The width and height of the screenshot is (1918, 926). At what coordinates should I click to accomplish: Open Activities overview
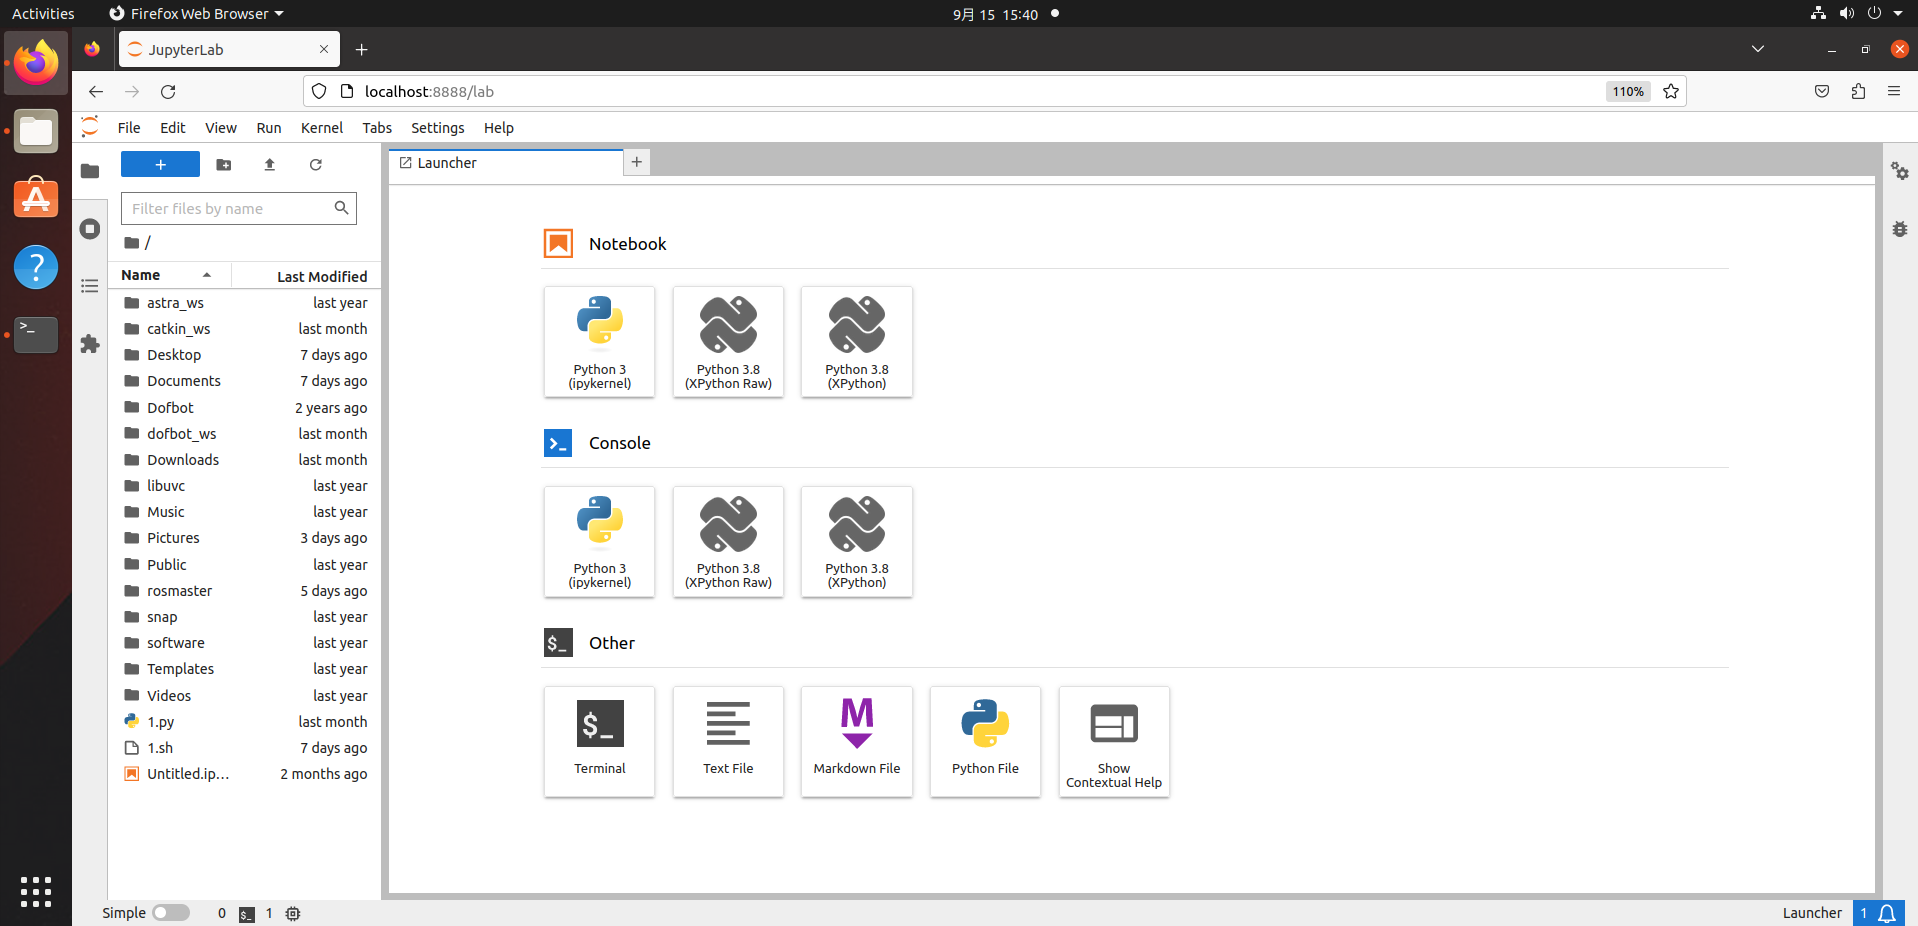(43, 14)
